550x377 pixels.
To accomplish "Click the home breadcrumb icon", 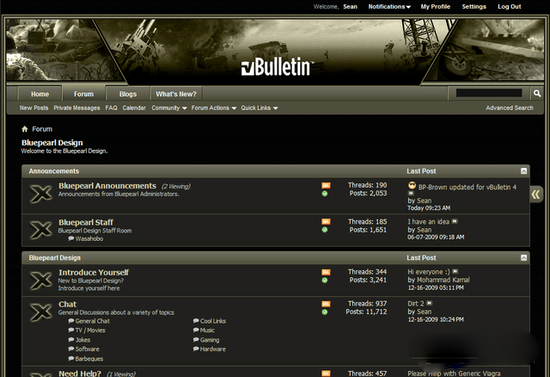I will click(25, 129).
